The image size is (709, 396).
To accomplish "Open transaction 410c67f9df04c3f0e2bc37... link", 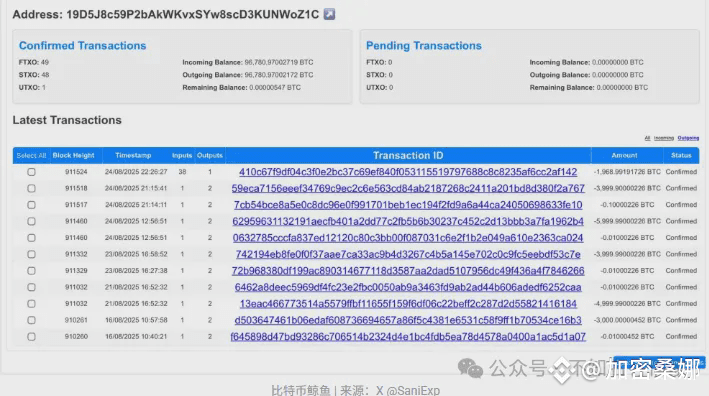I will (408, 172).
